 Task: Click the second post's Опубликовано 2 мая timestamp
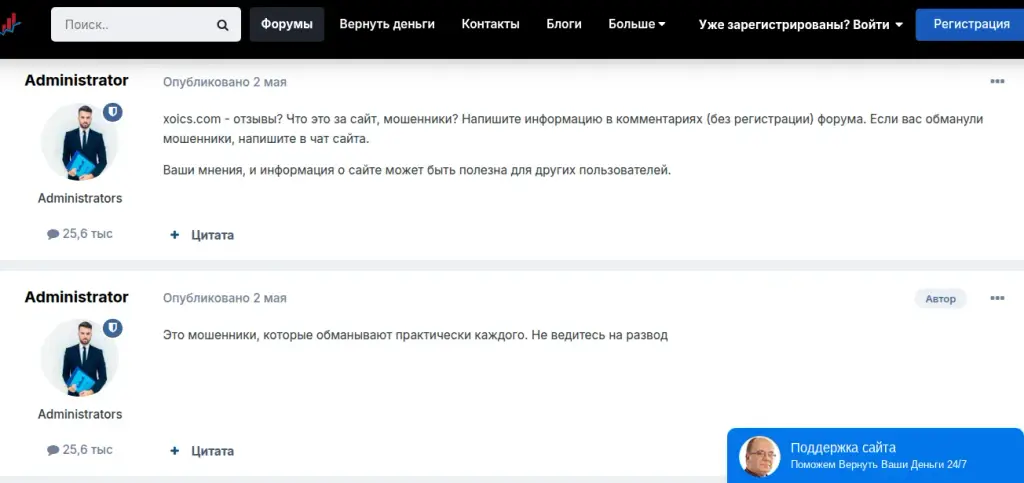(225, 298)
